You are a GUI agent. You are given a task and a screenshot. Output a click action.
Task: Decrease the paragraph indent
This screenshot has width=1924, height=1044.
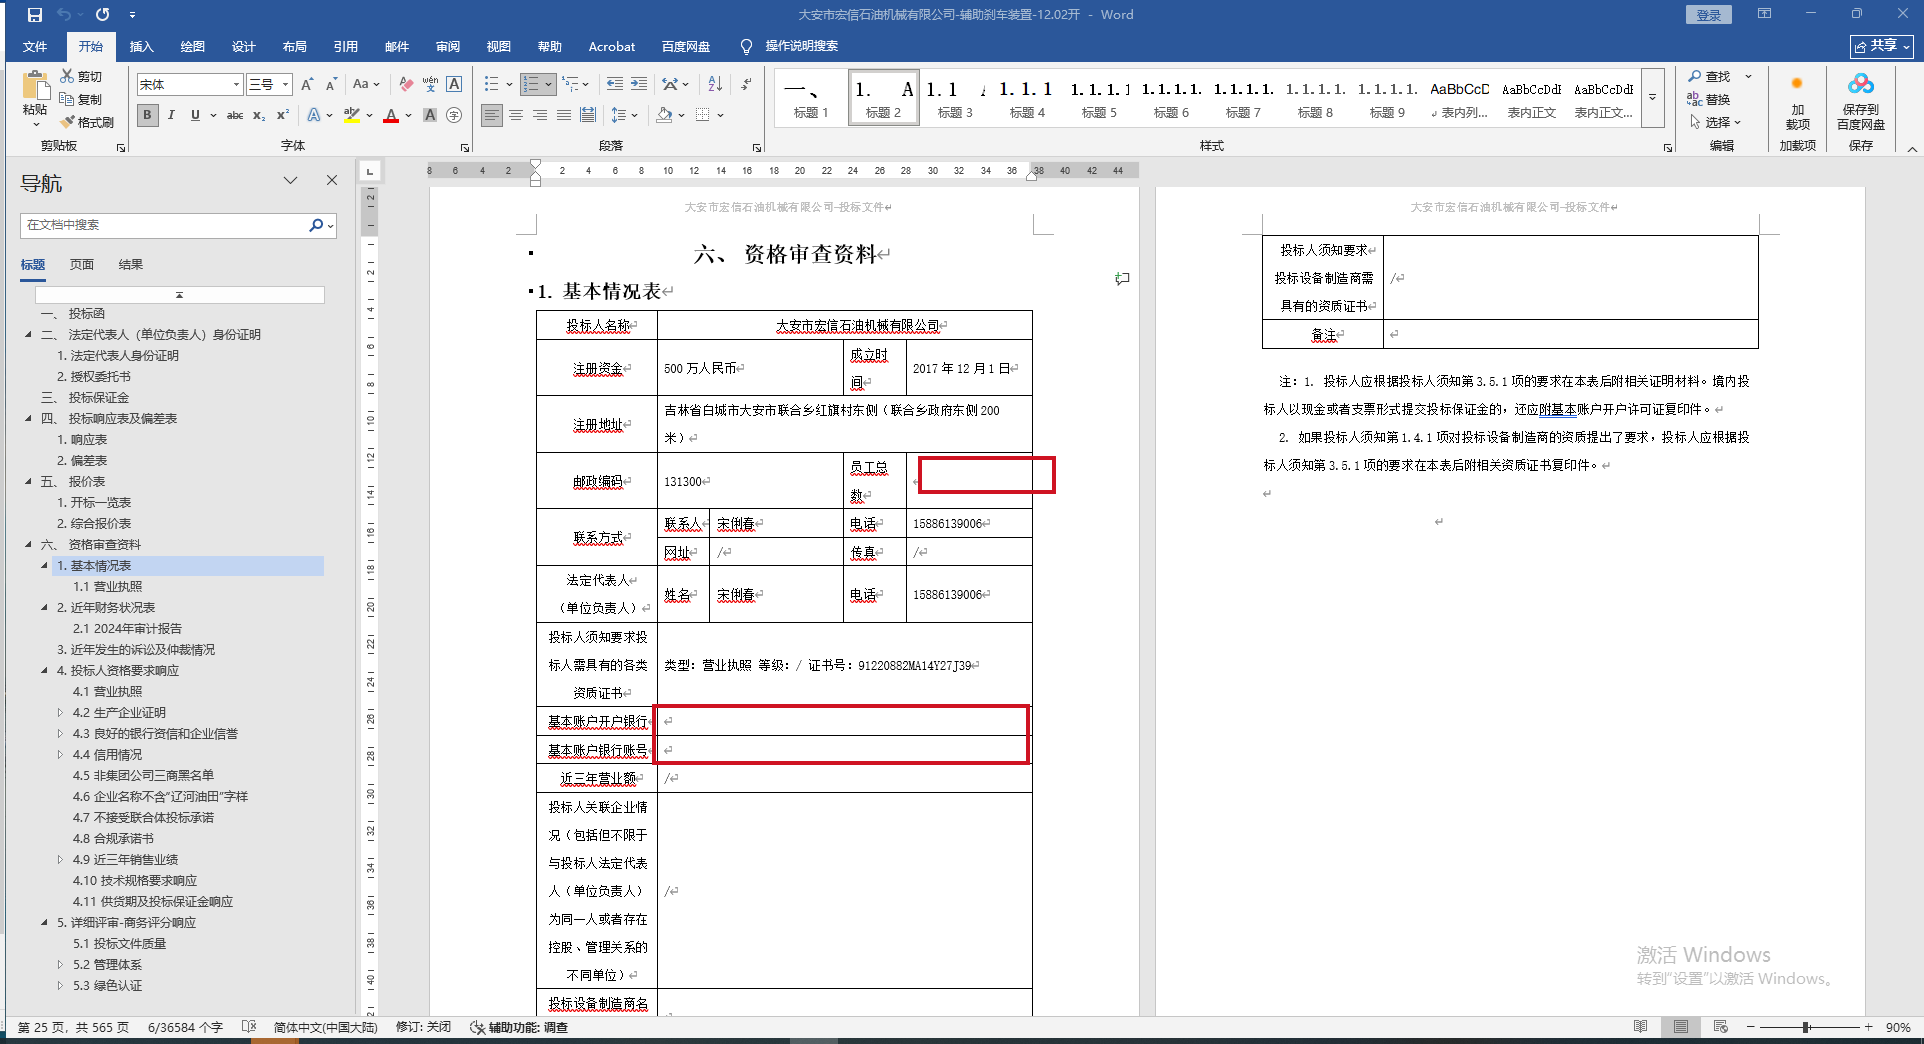pos(614,85)
